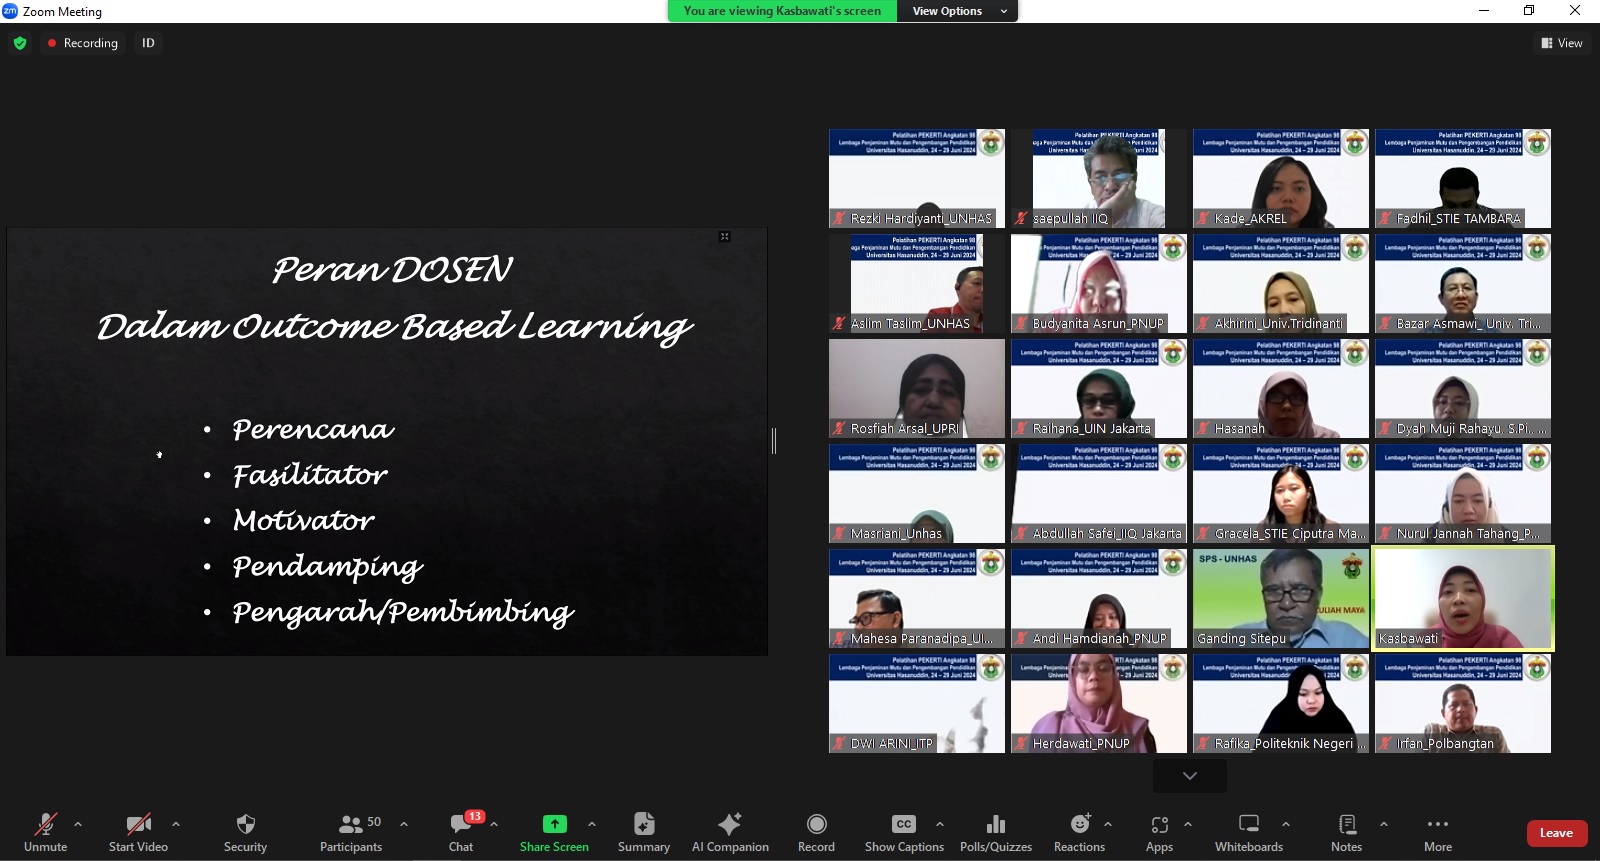Expand more video thumbnails chevron below gallery
This screenshot has height=861, width=1600.
tap(1190, 776)
